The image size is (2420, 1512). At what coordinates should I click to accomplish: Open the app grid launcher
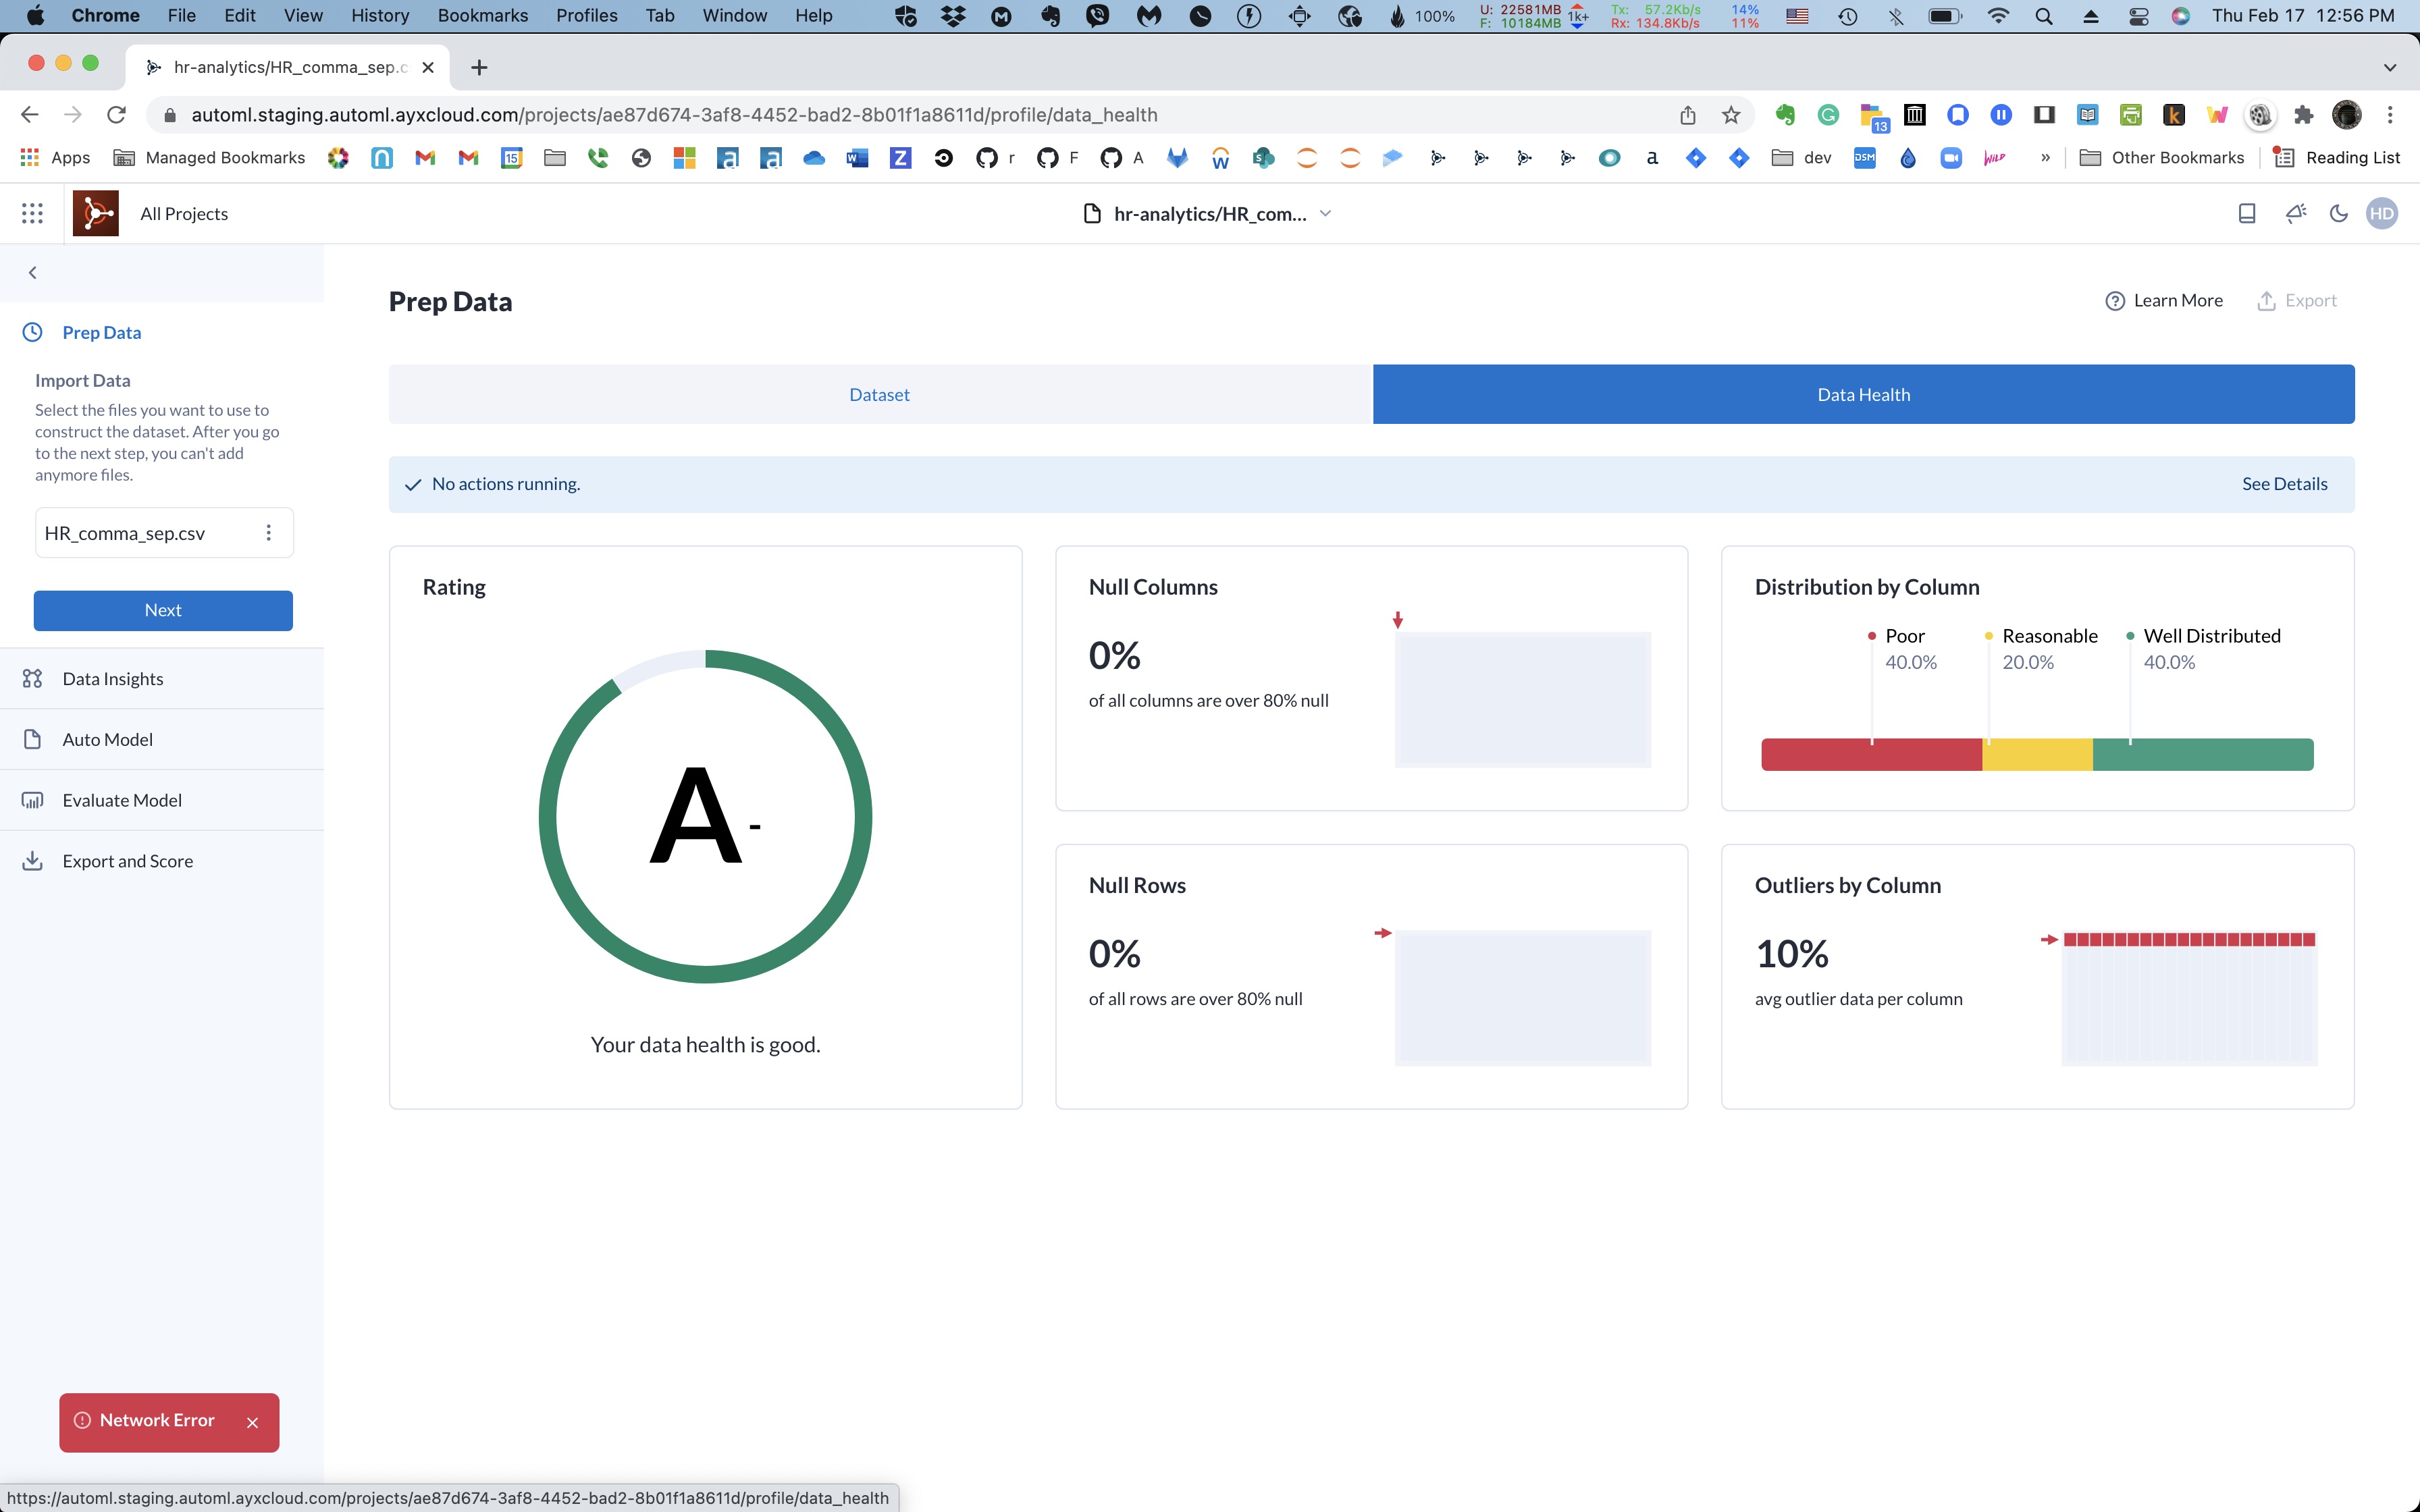coord(32,213)
